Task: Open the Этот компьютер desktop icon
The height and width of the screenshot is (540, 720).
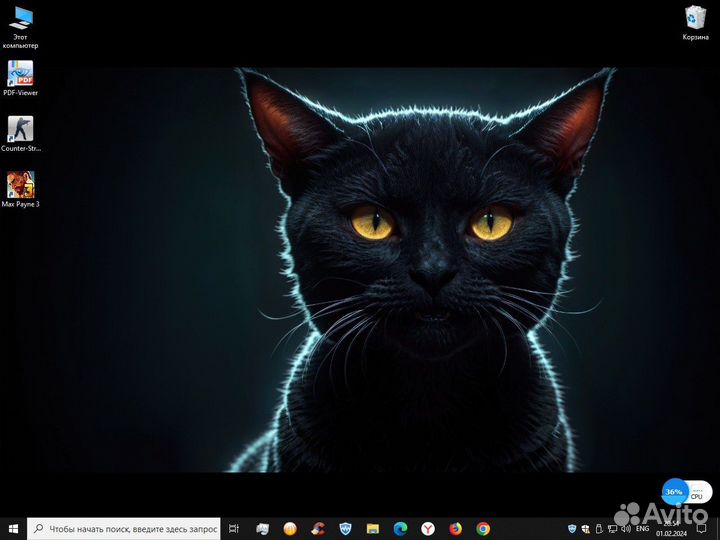Action: click(21, 28)
